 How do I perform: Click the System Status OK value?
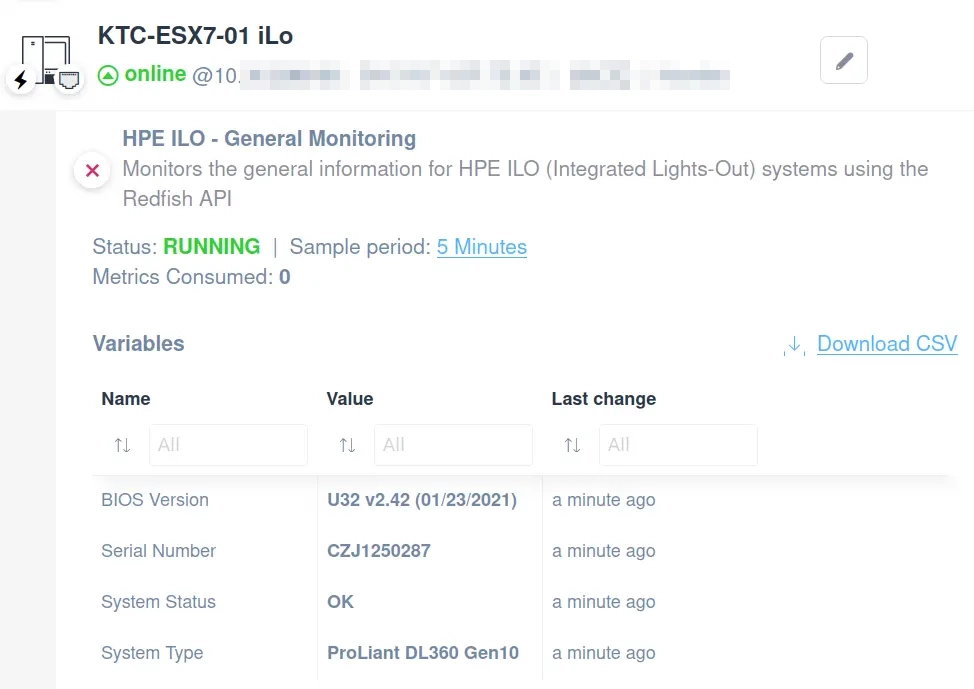click(340, 602)
